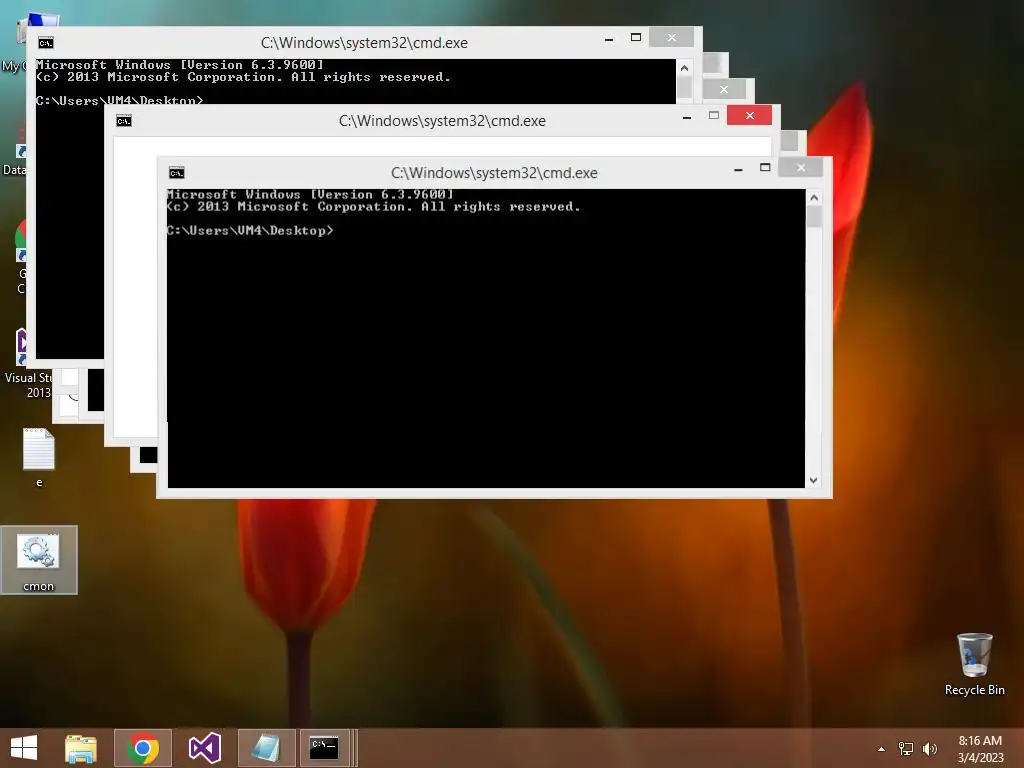
Task: Close the front cmd.exe window
Action: 801,168
